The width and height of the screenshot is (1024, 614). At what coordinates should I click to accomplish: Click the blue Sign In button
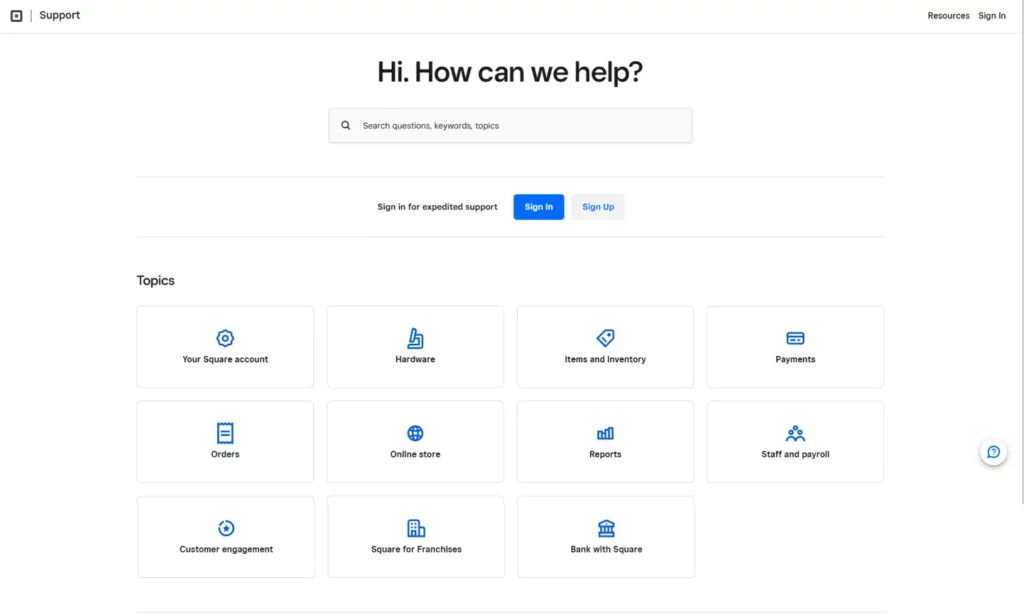(x=538, y=206)
